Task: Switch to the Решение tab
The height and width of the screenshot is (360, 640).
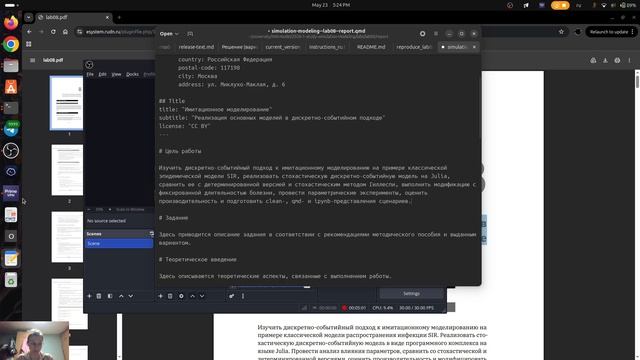Action: click(239, 47)
